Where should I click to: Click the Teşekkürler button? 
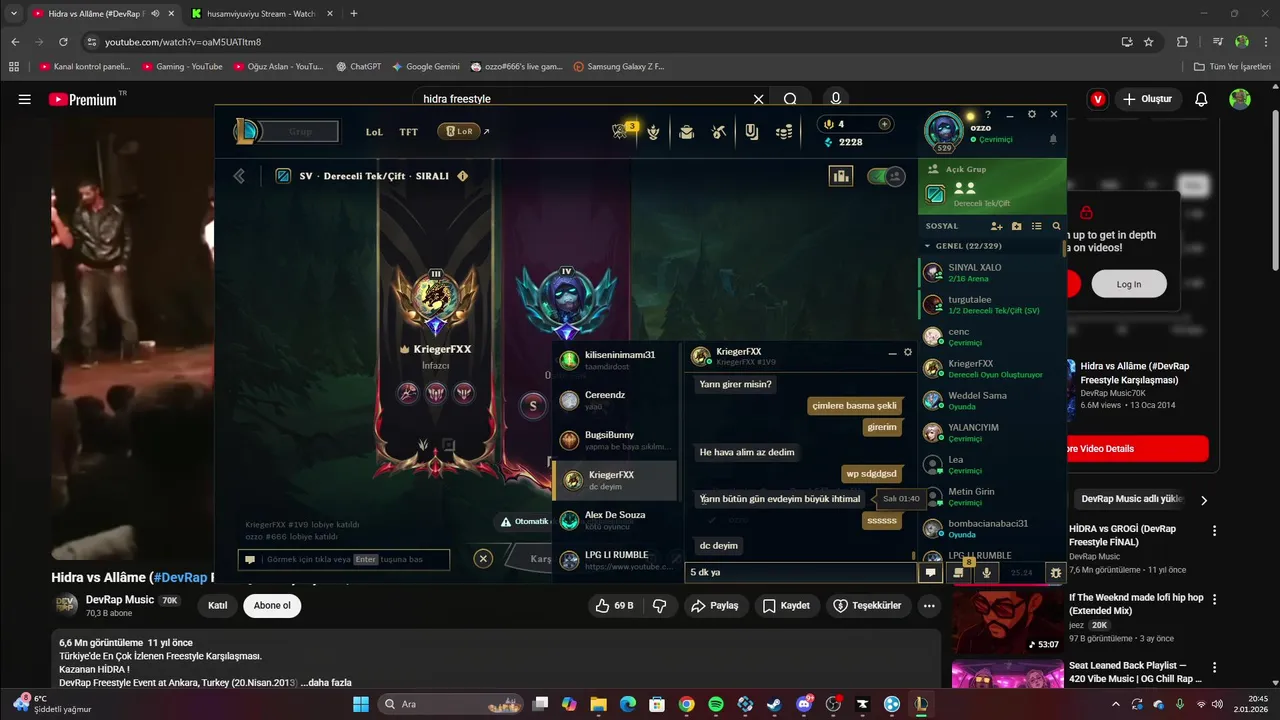(x=868, y=606)
